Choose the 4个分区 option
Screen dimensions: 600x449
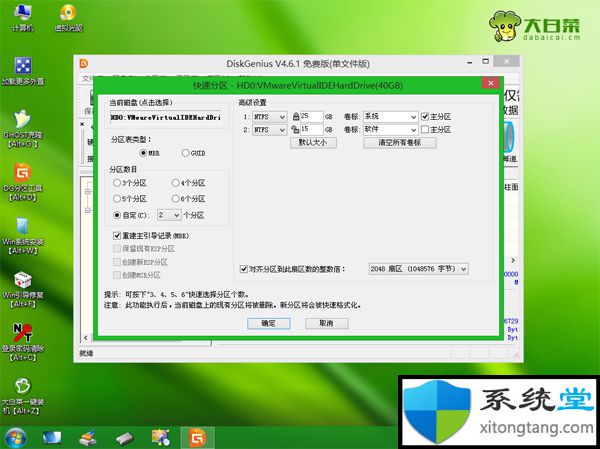[x=188, y=183]
